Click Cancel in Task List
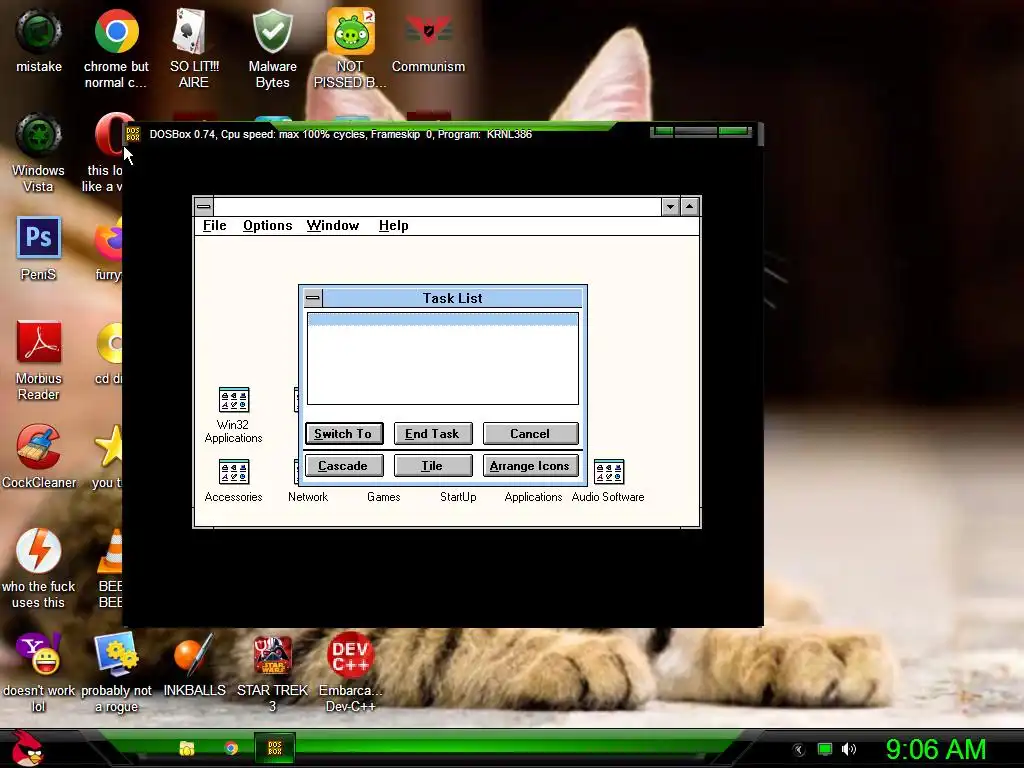The image size is (1024, 768). [x=530, y=434]
